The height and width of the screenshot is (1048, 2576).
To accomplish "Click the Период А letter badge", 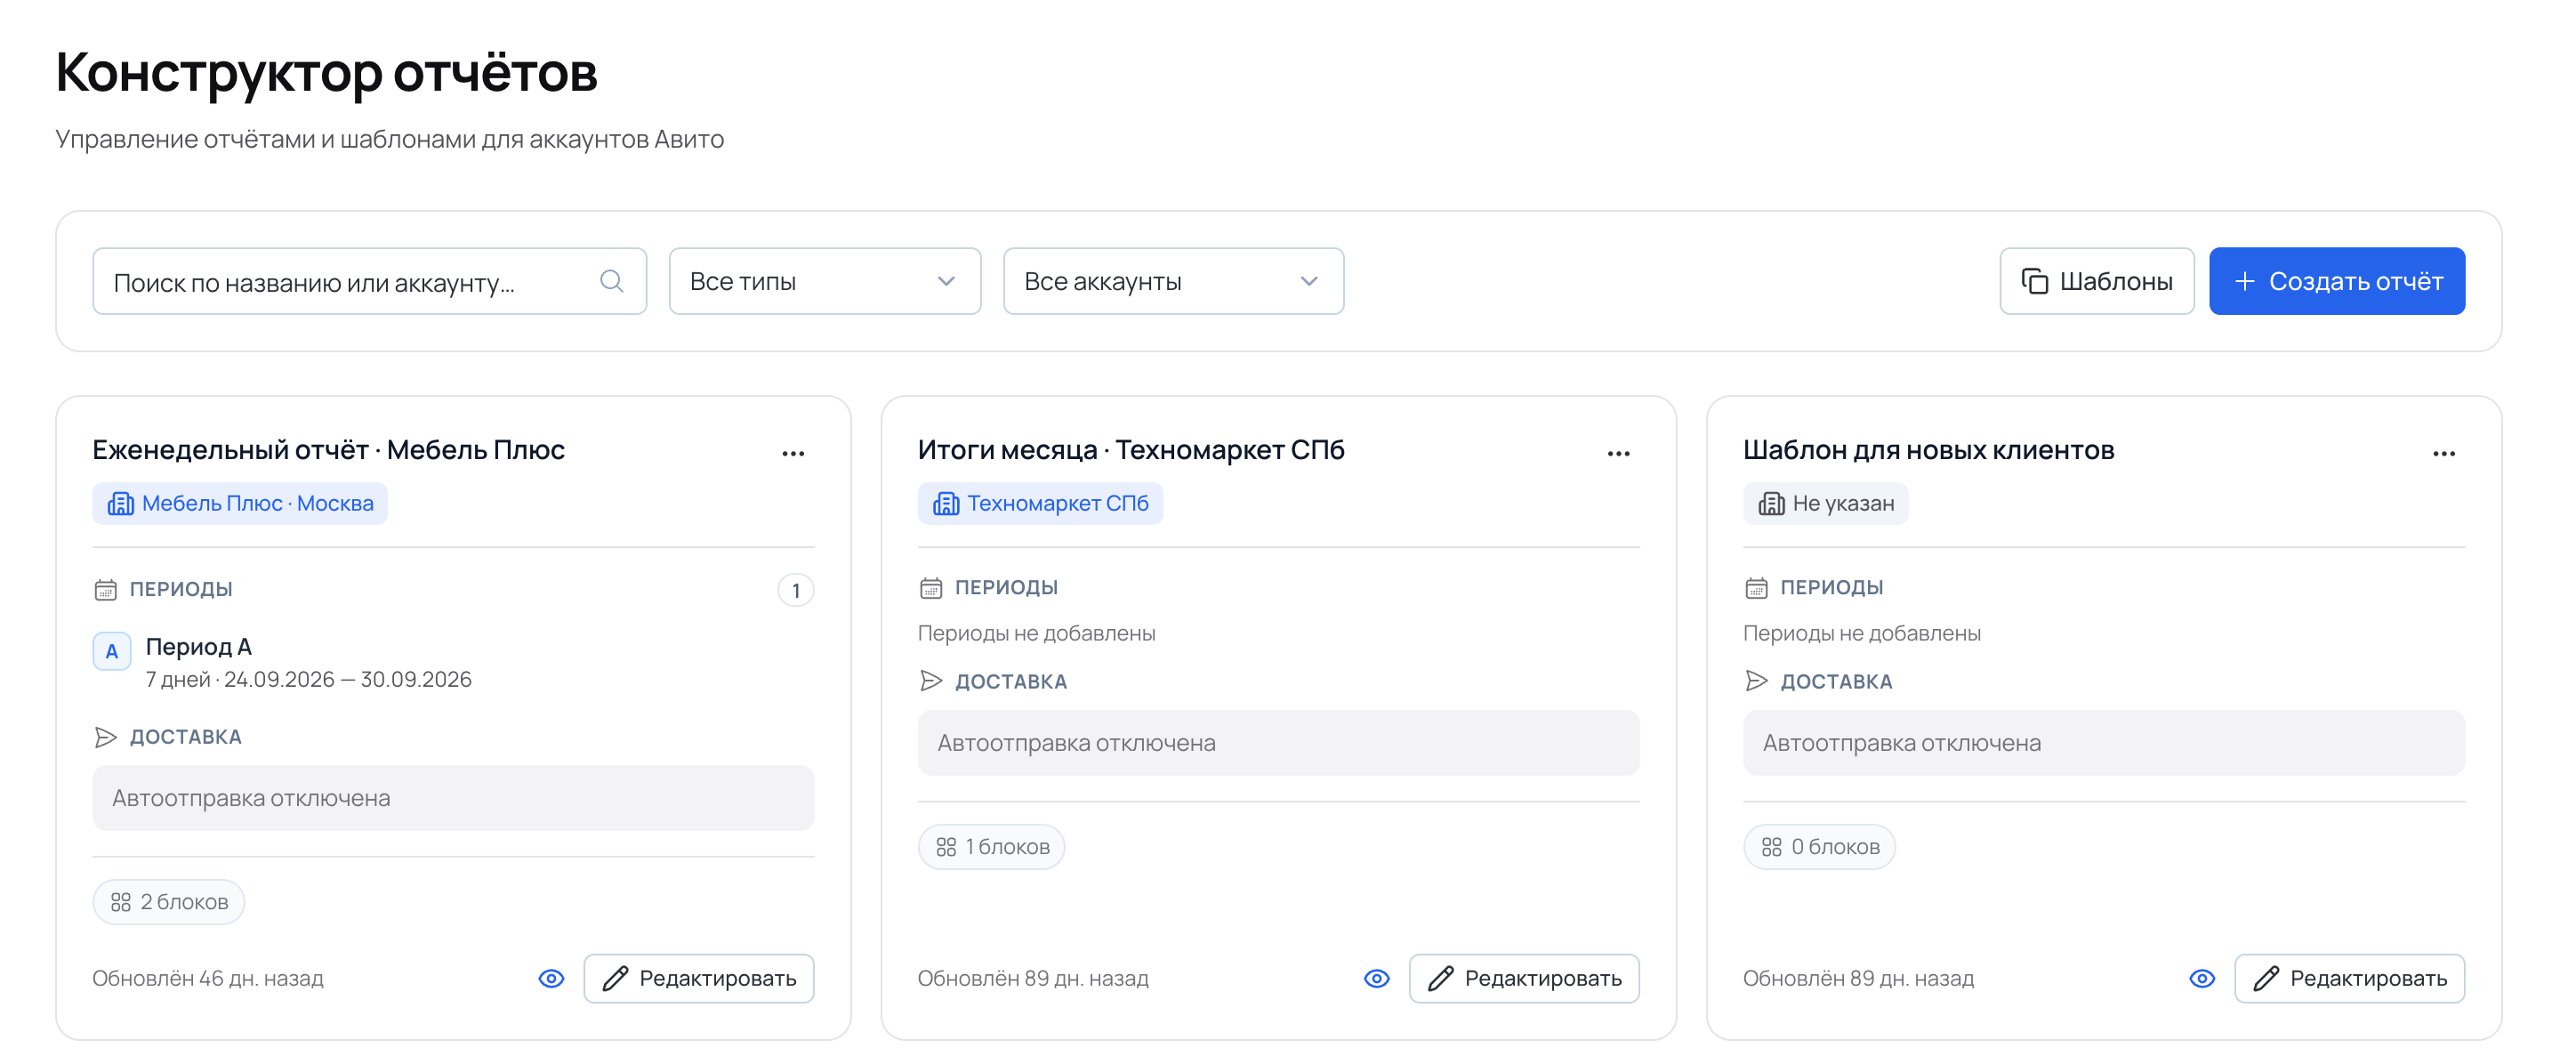I will point(111,650).
